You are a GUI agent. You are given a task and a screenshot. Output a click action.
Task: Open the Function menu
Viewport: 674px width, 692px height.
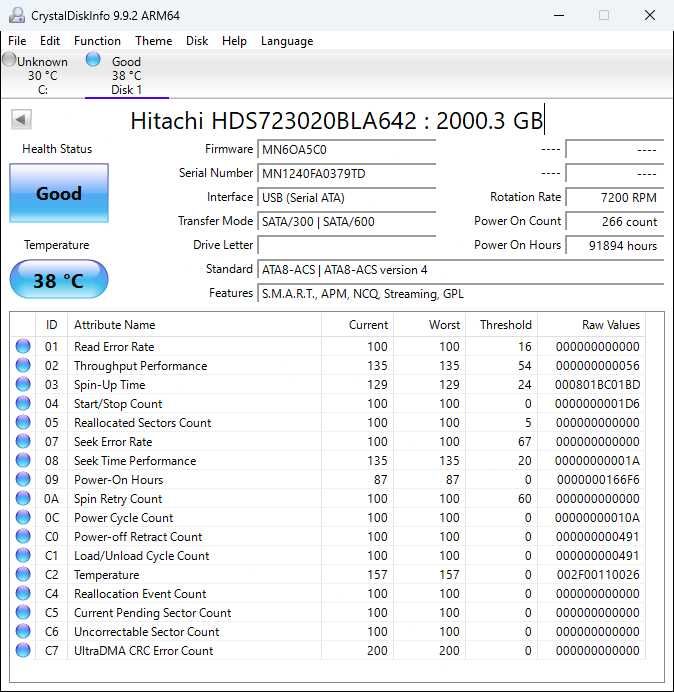click(x=97, y=41)
